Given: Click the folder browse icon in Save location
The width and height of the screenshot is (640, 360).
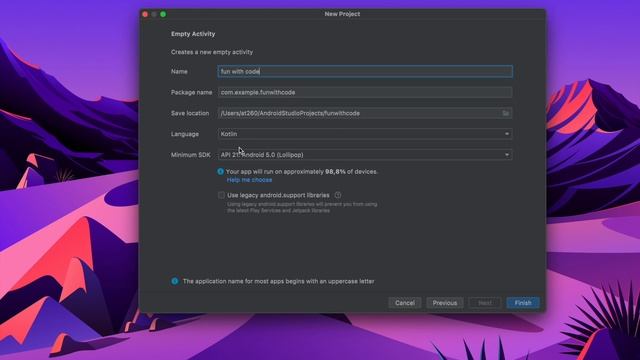Looking at the screenshot, I should point(505,113).
